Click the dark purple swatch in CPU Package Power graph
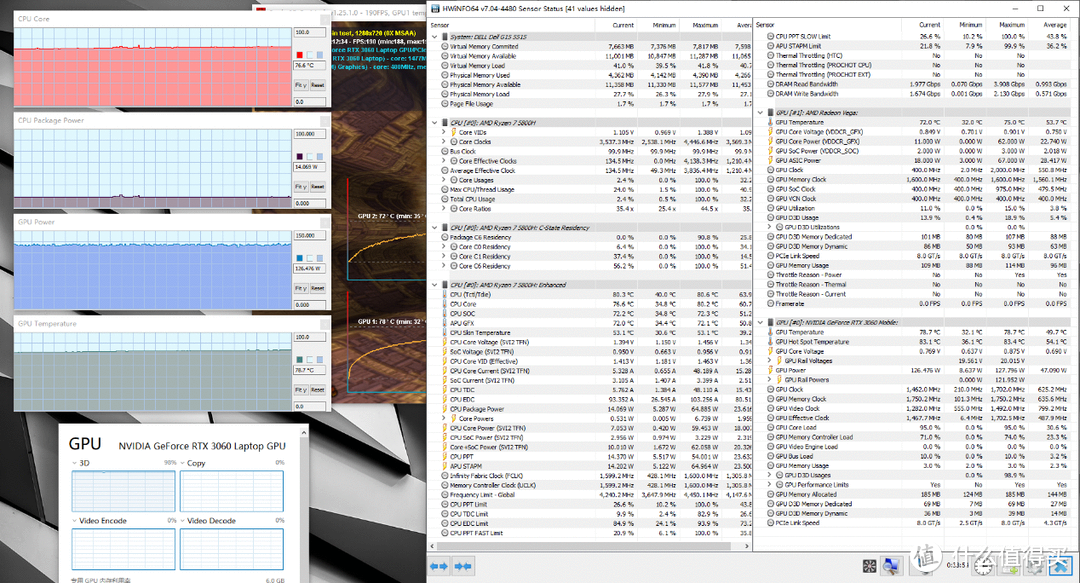1080x583 pixels. point(300,156)
